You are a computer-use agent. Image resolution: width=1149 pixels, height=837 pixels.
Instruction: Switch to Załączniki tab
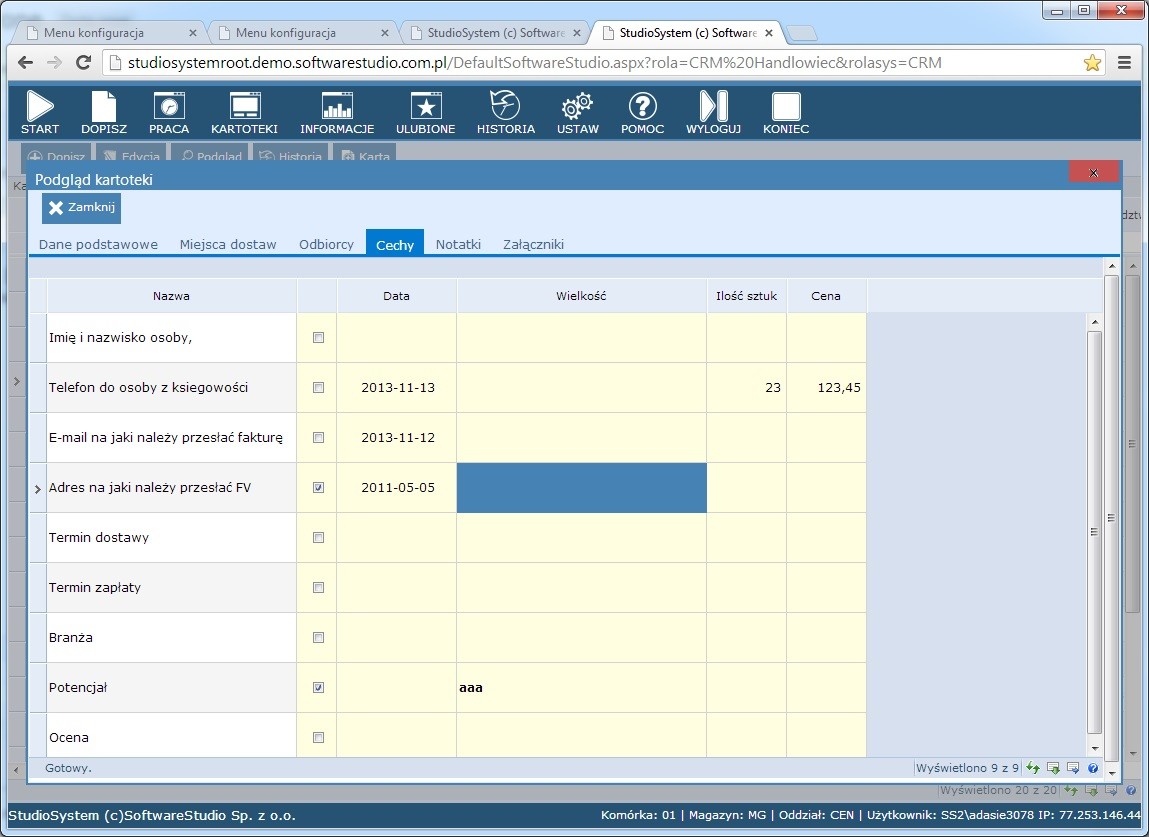[x=533, y=244]
